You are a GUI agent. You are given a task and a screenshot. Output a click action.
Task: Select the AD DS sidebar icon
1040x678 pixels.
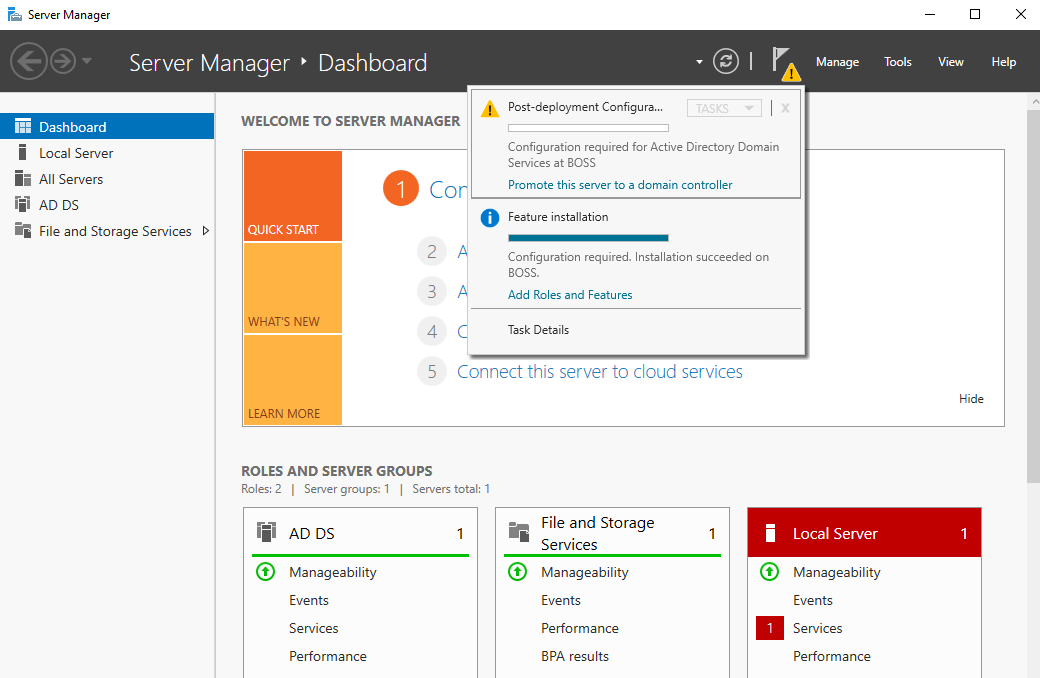pyautogui.click(x=22, y=205)
